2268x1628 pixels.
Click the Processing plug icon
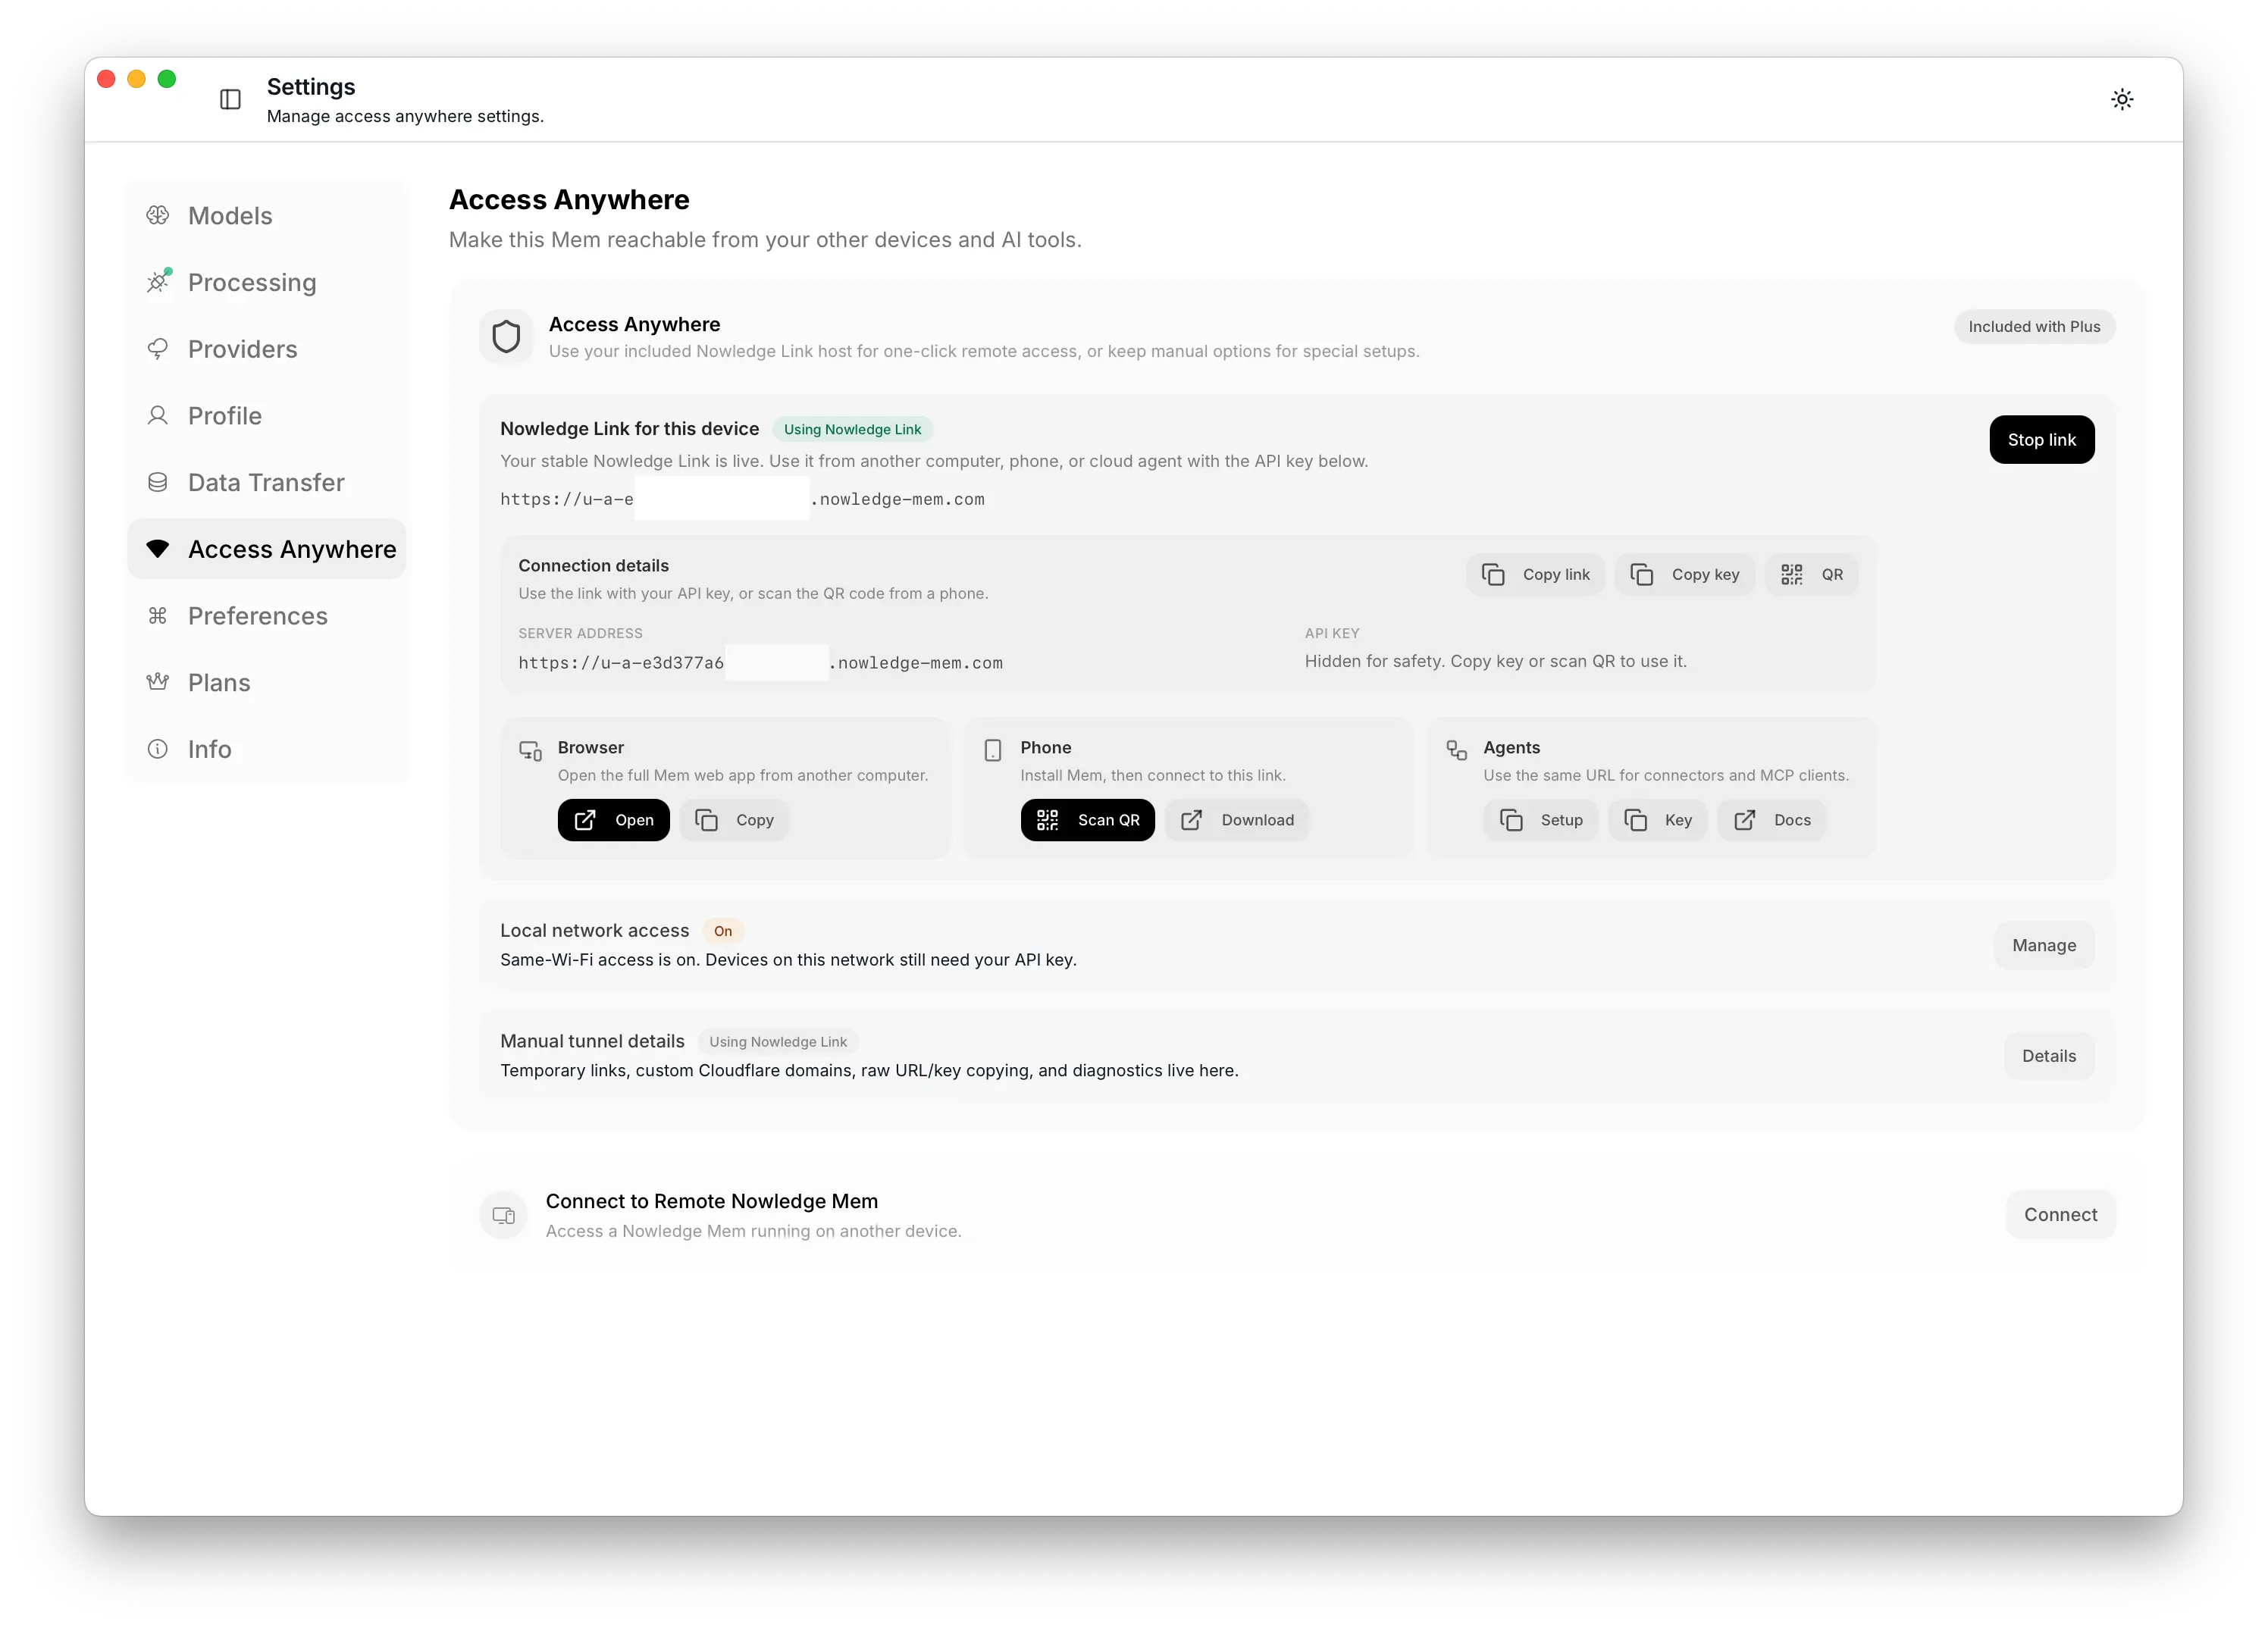(x=158, y=282)
